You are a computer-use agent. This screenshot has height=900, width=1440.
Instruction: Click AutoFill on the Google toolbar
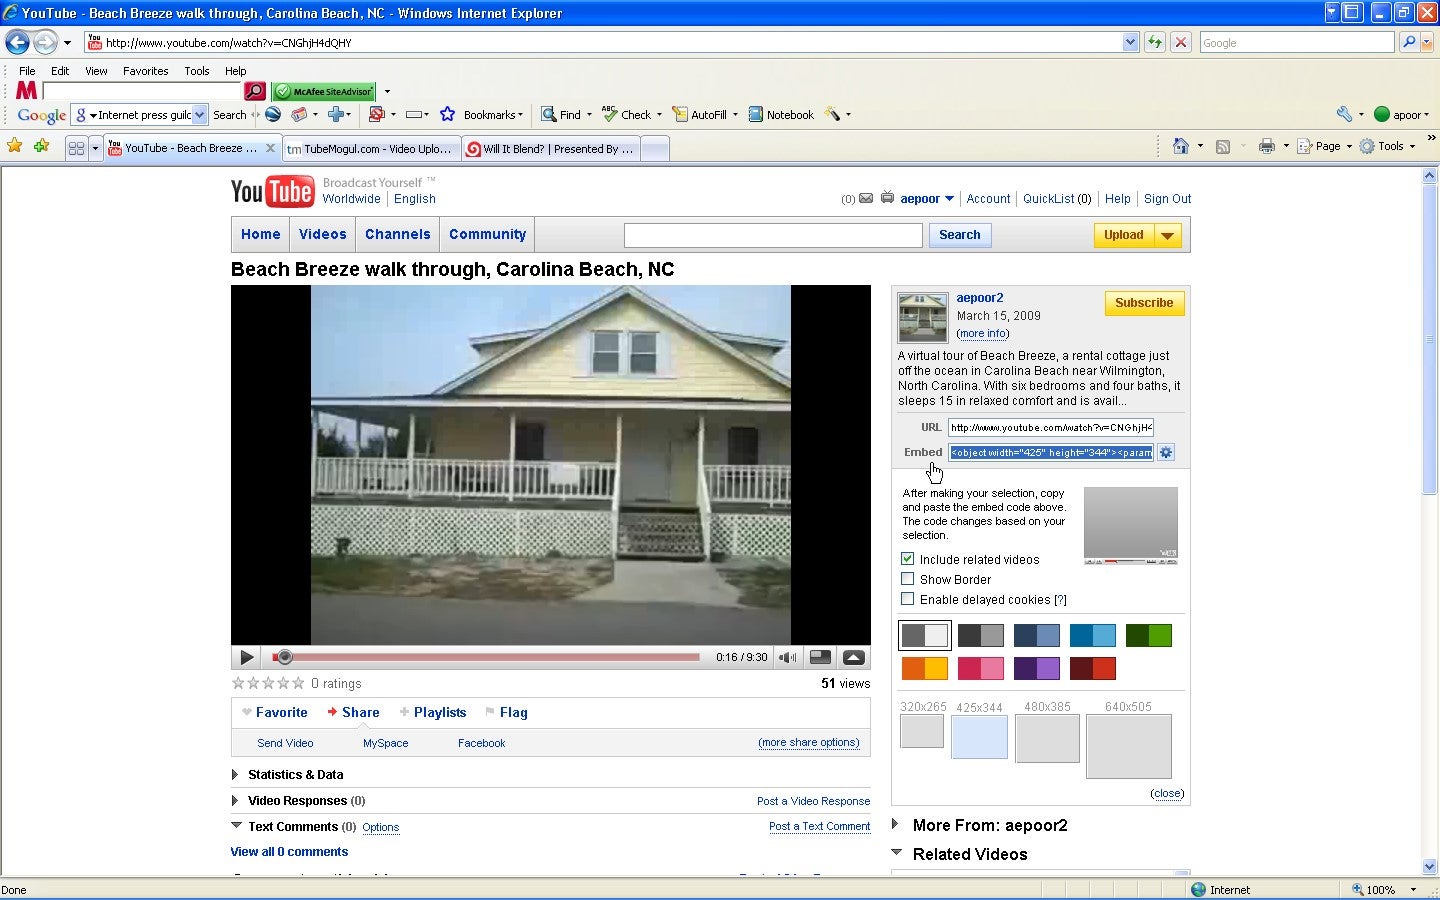699,115
